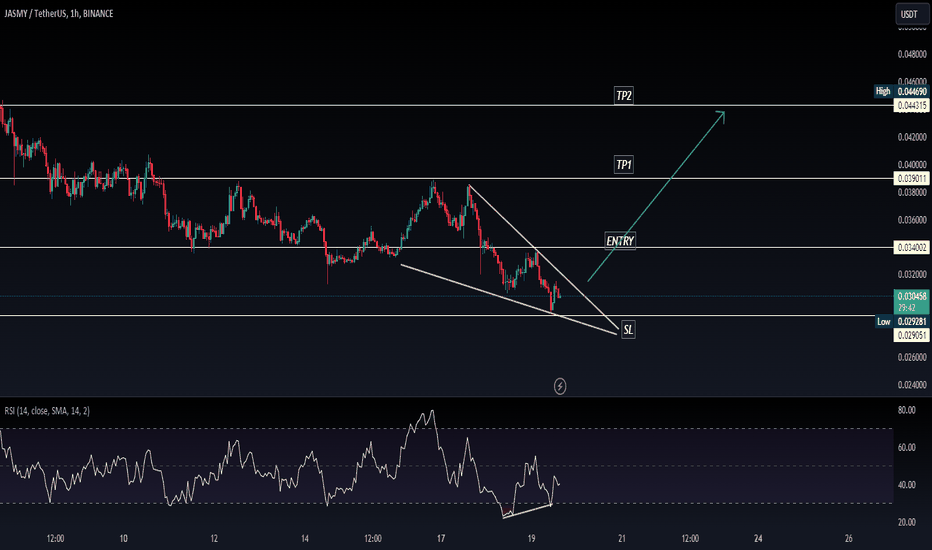Click the current price 0.030458 tag
Image resolution: width=932 pixels, height=550 pixels.
[912, 301]
